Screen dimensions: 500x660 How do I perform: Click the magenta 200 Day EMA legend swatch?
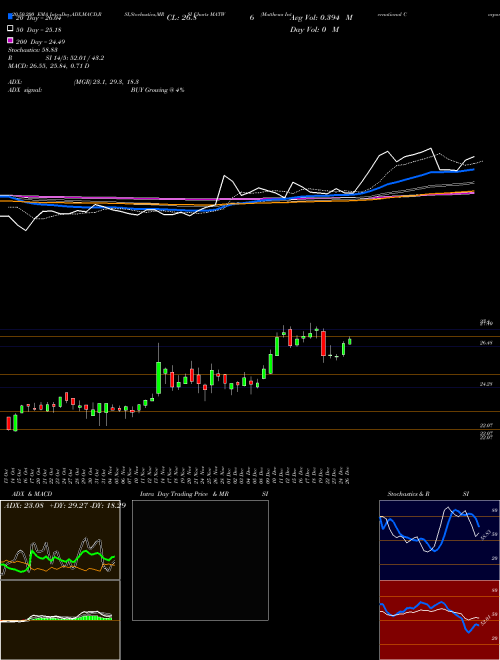10,40
